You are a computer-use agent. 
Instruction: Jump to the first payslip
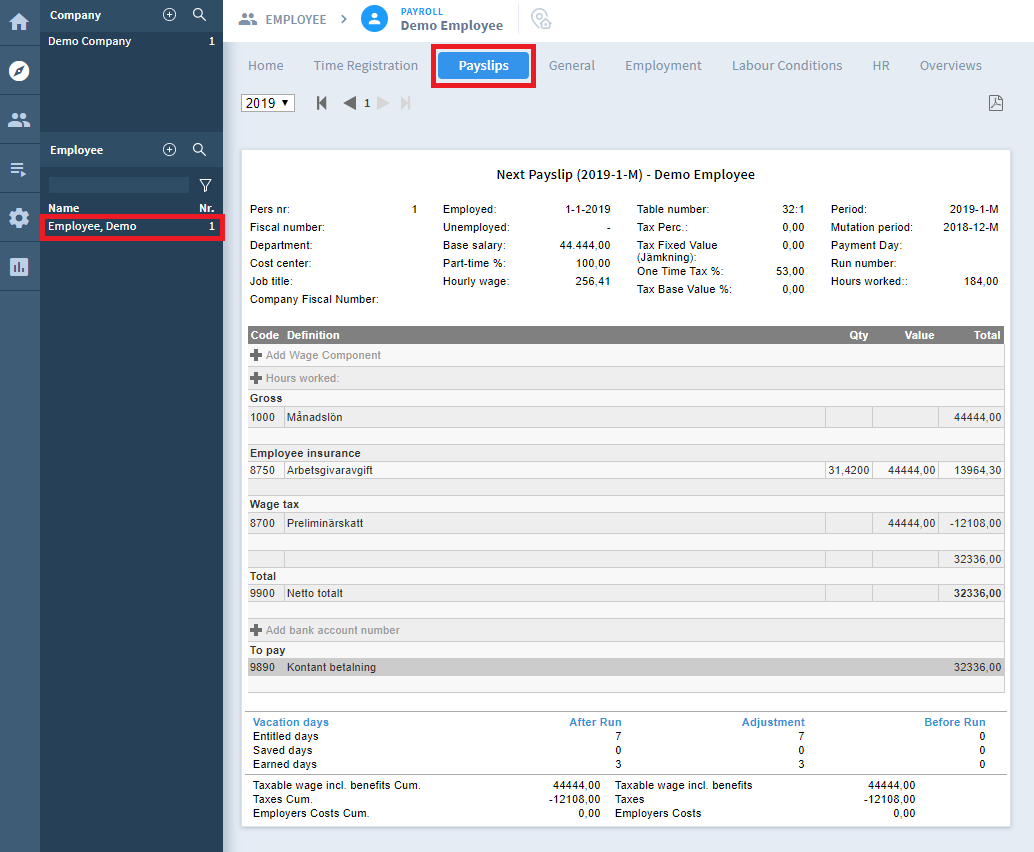(322, 103)
